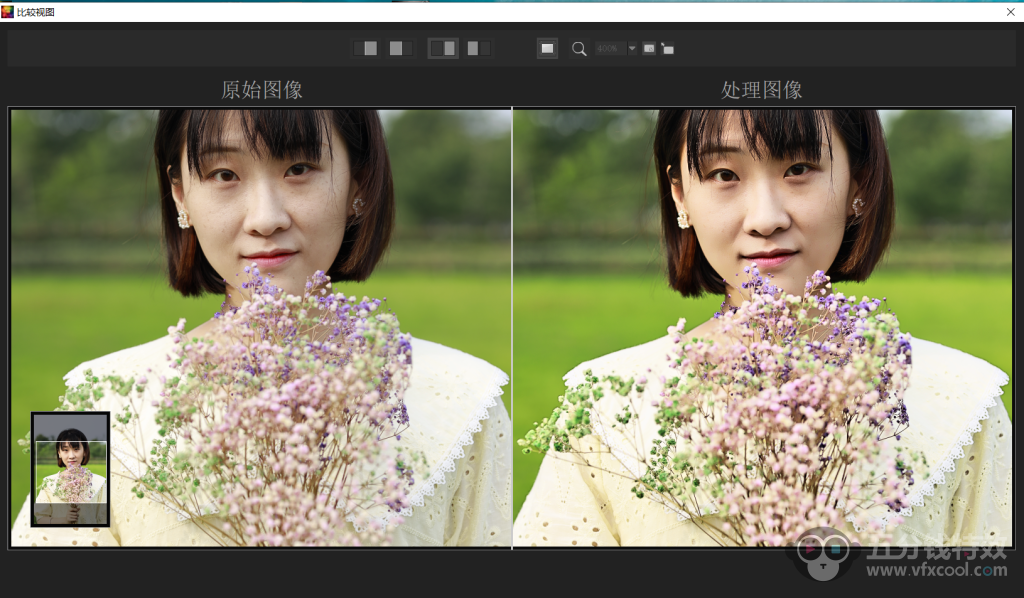The width and height of the screenshot is (1024, 598).
Task: Click the rightmost toolbar icon with the arrow
Action: coord(667,48)
